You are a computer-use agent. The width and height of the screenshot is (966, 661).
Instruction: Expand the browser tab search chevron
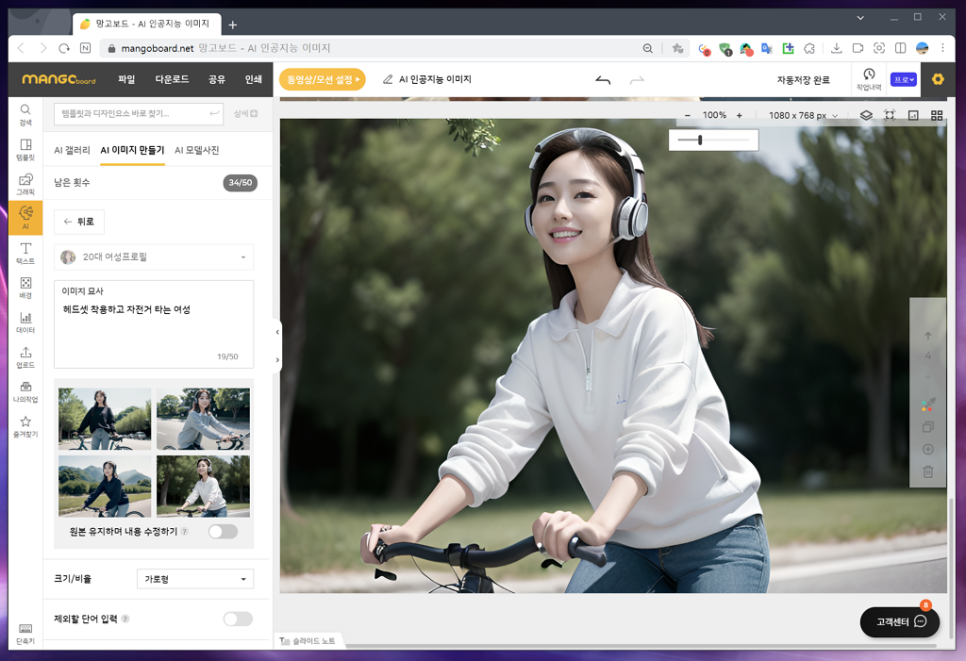click(x=861, y=18)
